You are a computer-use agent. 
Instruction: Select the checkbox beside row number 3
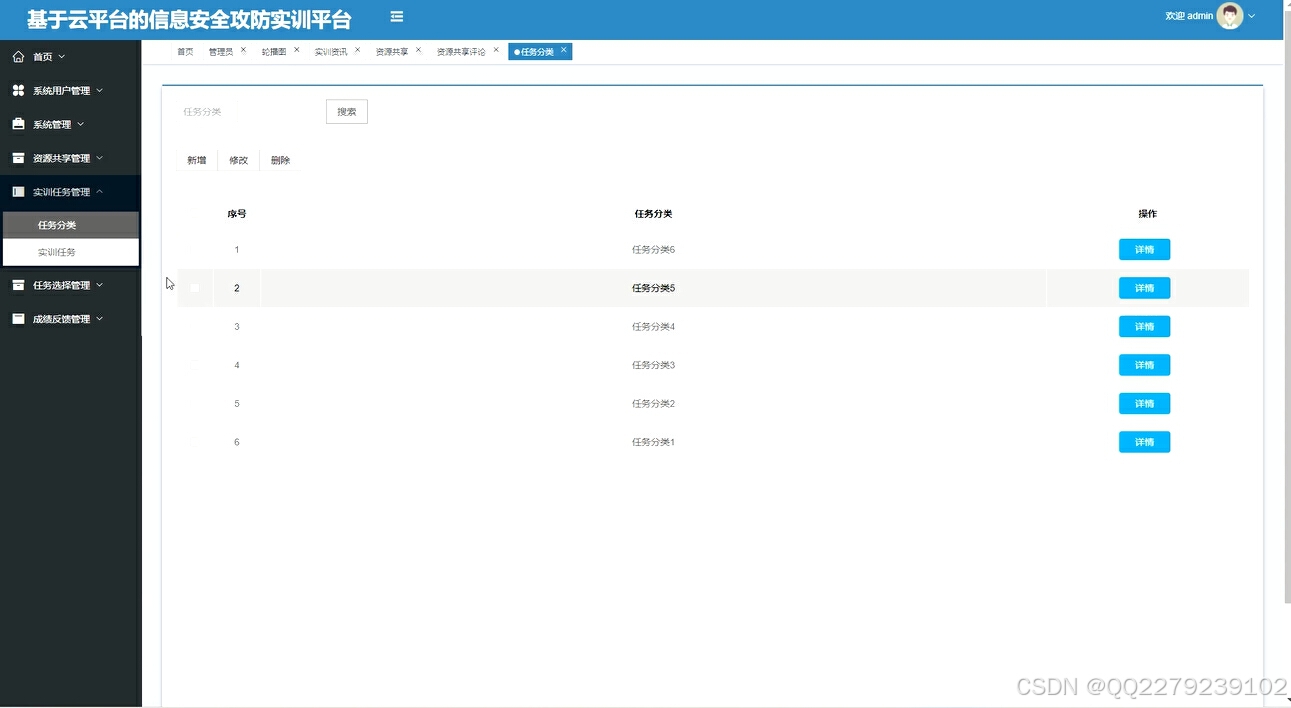pos(194,326)
